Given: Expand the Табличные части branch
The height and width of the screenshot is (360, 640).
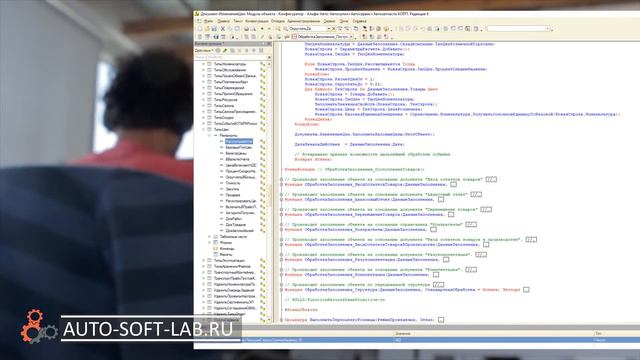Looking at the screenshot, I should [x=210, y=236].
